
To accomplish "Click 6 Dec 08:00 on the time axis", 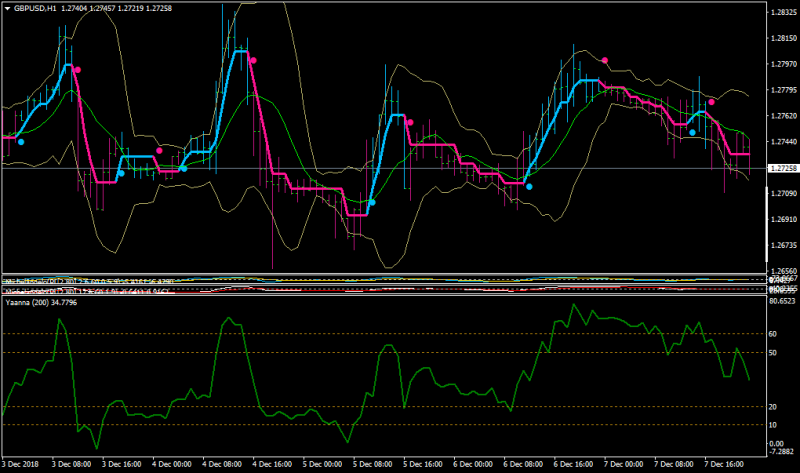I will tap(523, 464).
